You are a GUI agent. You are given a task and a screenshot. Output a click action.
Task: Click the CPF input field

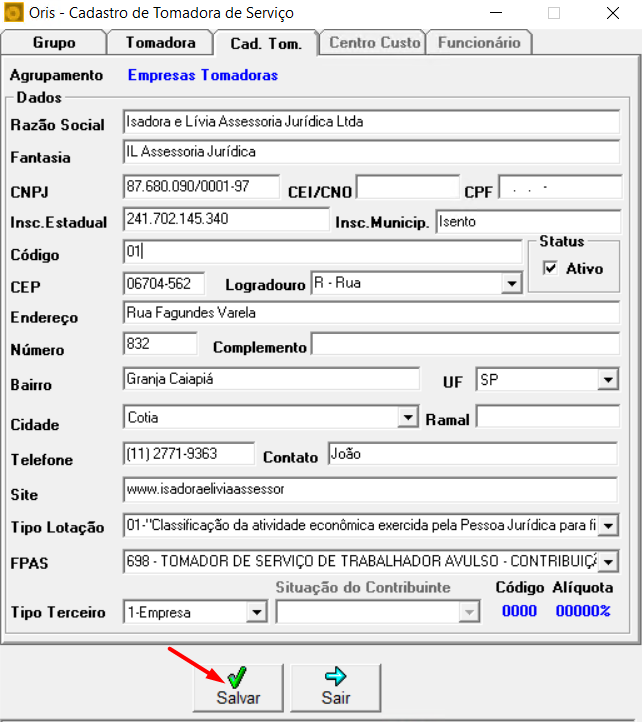pos(560,187)
